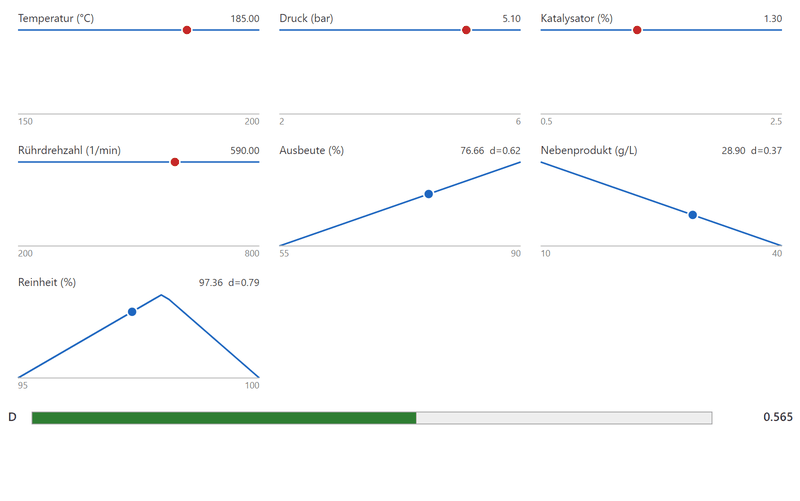Click the Ausbeute readout 76.66 d=0.62
This screenshot has width=800, height=501.
pyautogui.click(x=490, y=151)
